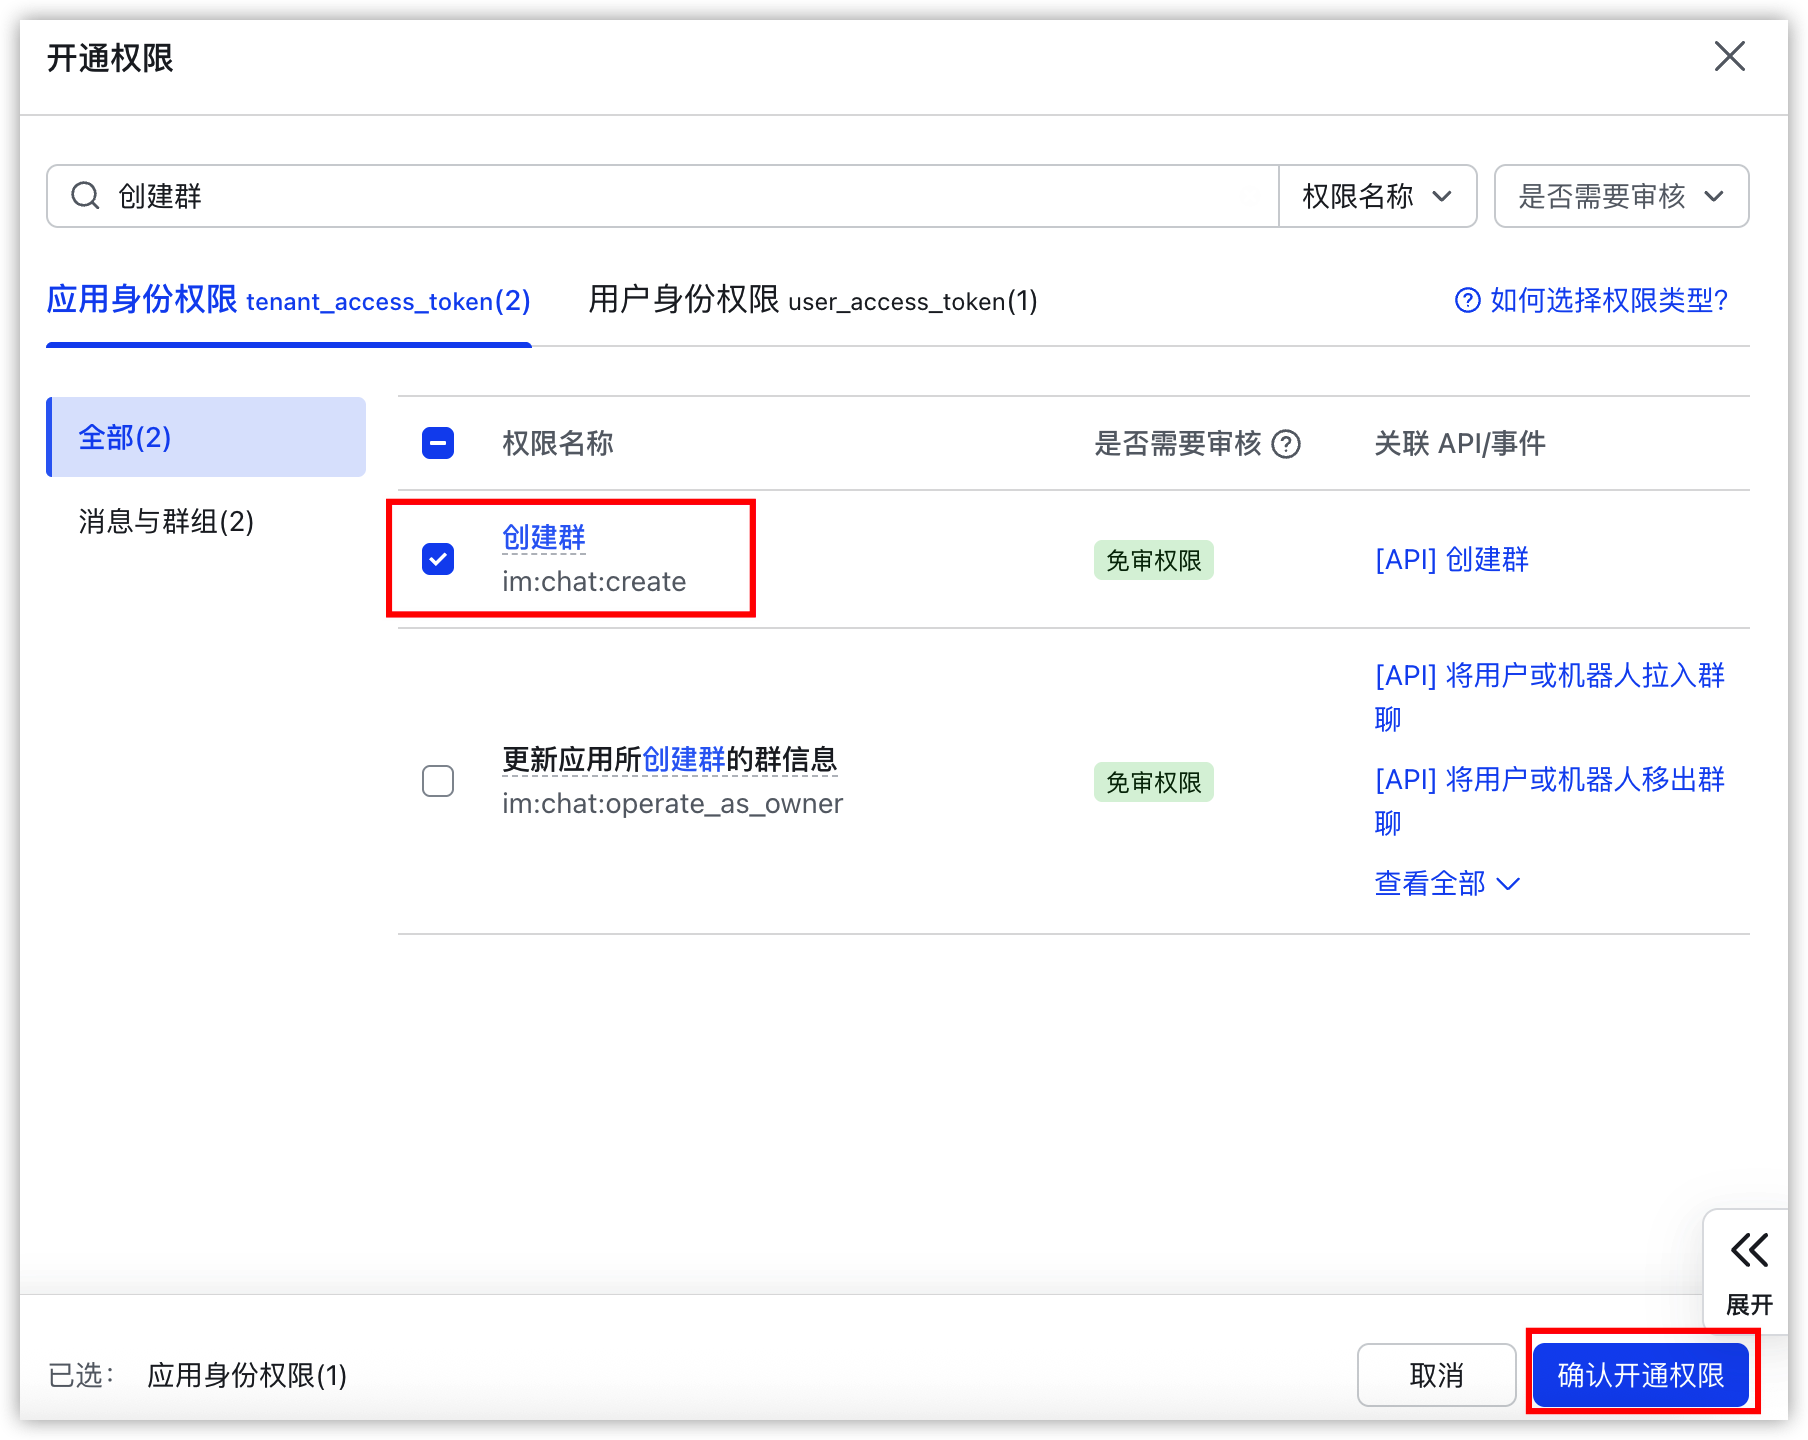Screen dimensions: 1808x1440
Task: Open the [API] 创建群 link
Action: coord(1452,560)
